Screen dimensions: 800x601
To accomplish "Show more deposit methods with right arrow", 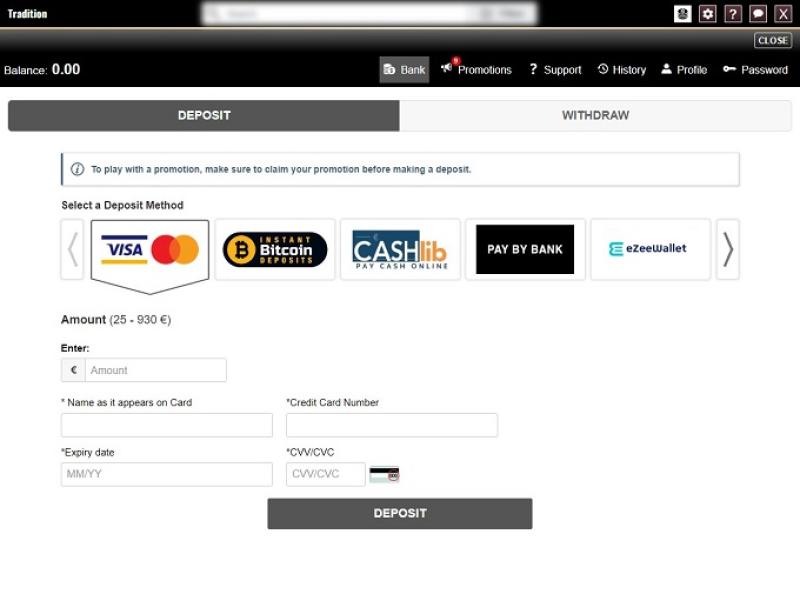I will coord(728,249).
